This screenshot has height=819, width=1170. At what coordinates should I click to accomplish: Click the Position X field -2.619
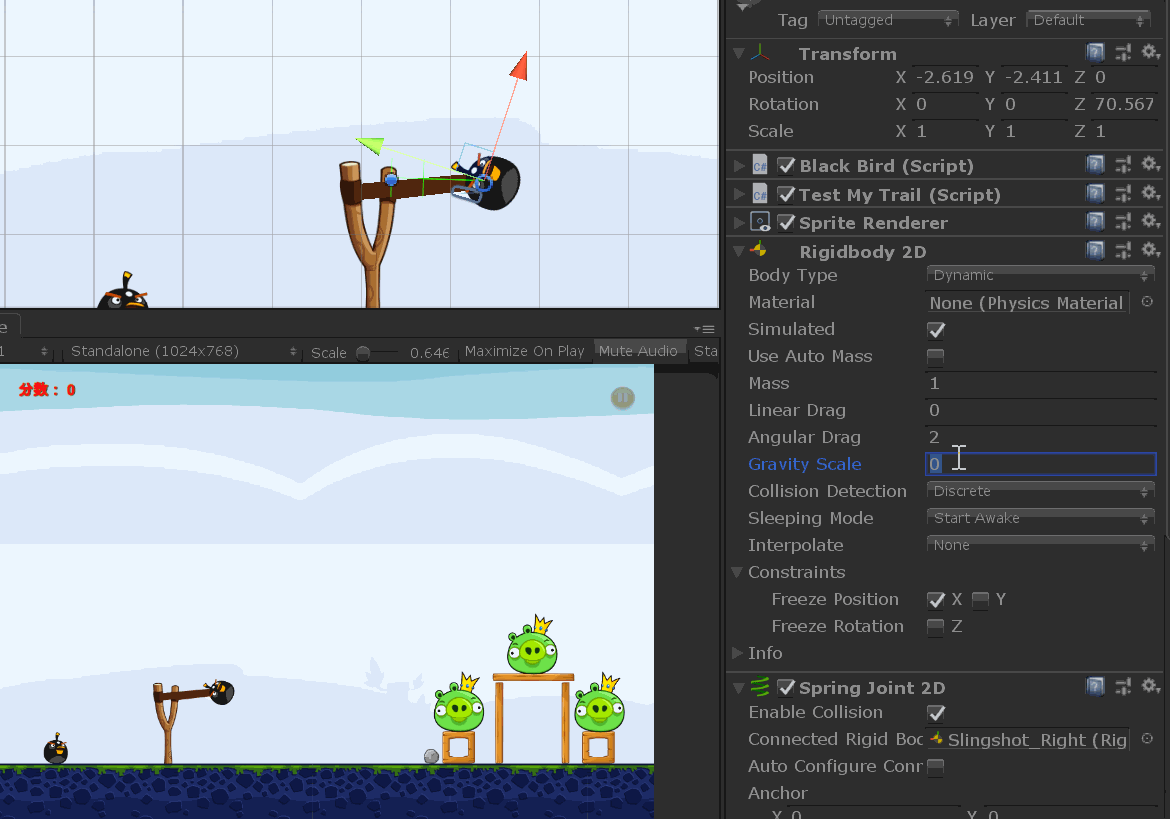click(x=944, y=78)
